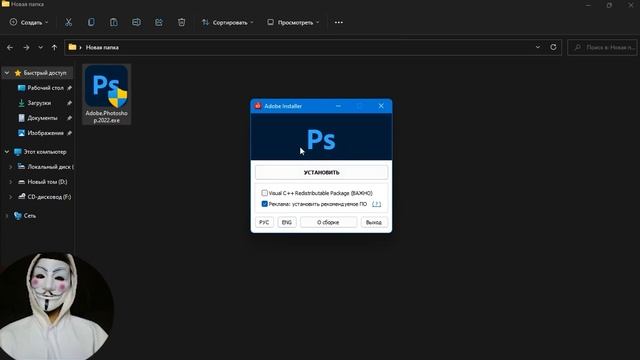Click Новая папка in the address bar

click(x=102, y=48)
